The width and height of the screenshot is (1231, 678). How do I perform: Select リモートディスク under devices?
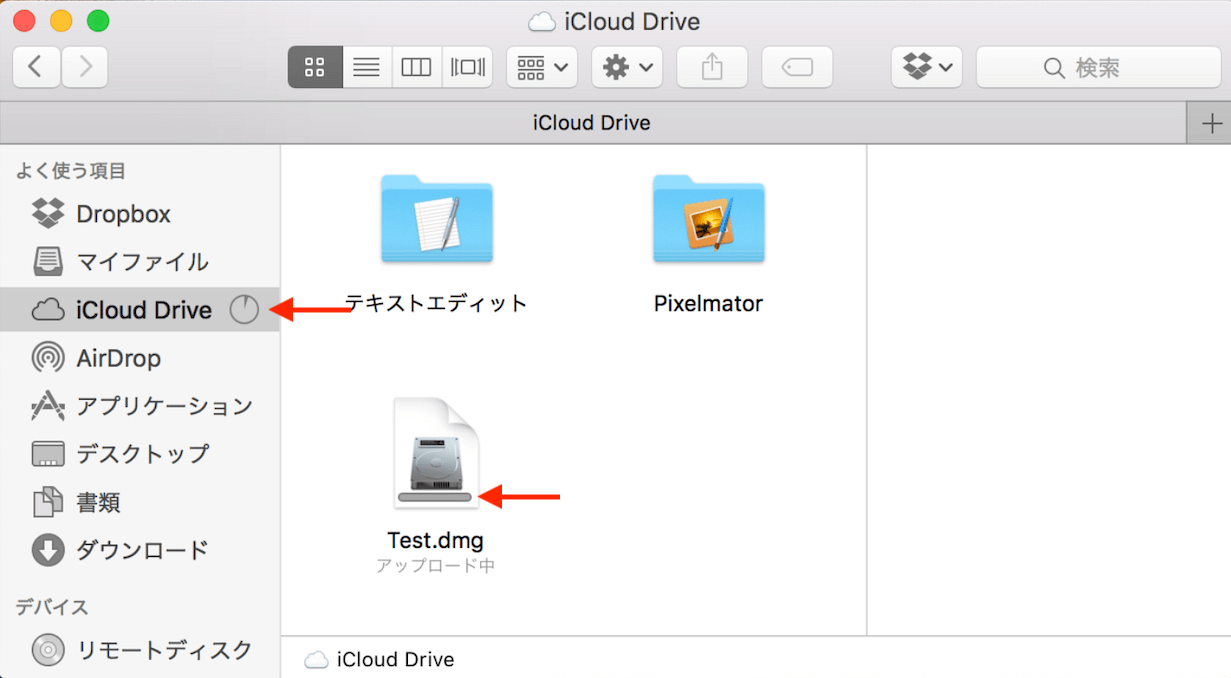pyautogui.click(x=140, y=650)
